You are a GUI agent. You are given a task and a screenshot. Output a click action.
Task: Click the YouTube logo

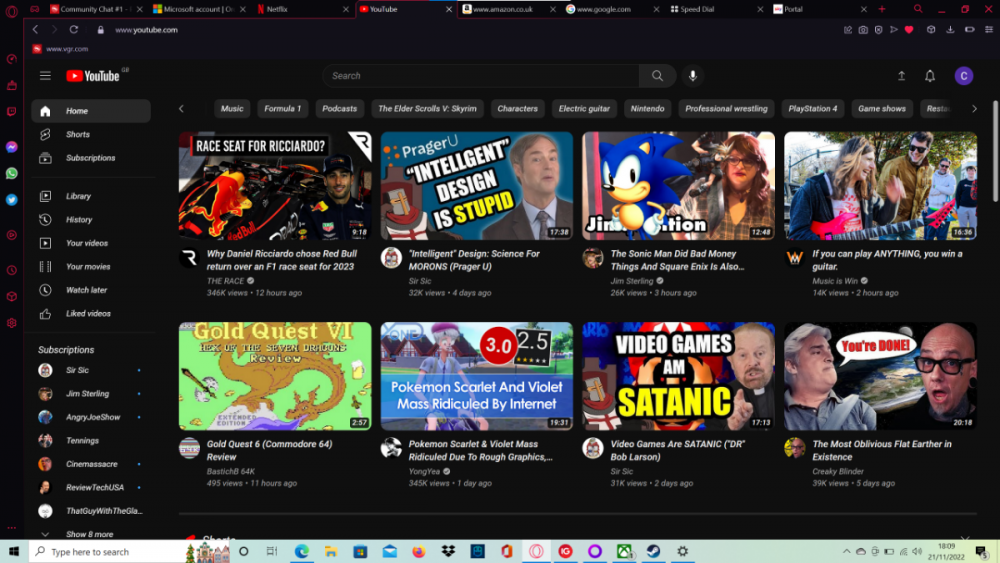click(x=93, y=76)
